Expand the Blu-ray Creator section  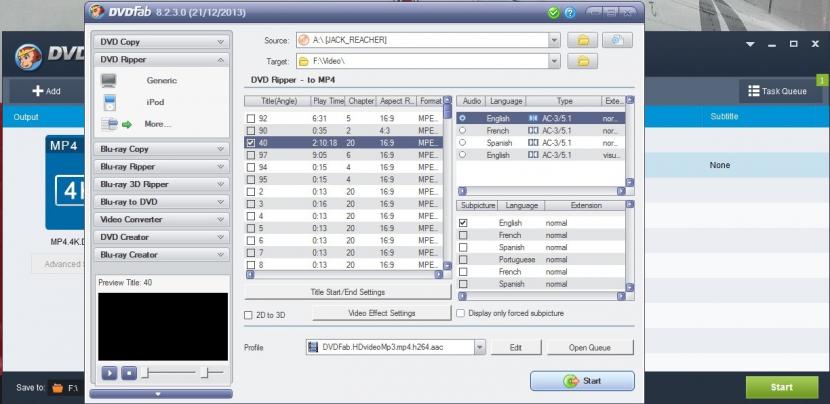[x=161, y=255]
